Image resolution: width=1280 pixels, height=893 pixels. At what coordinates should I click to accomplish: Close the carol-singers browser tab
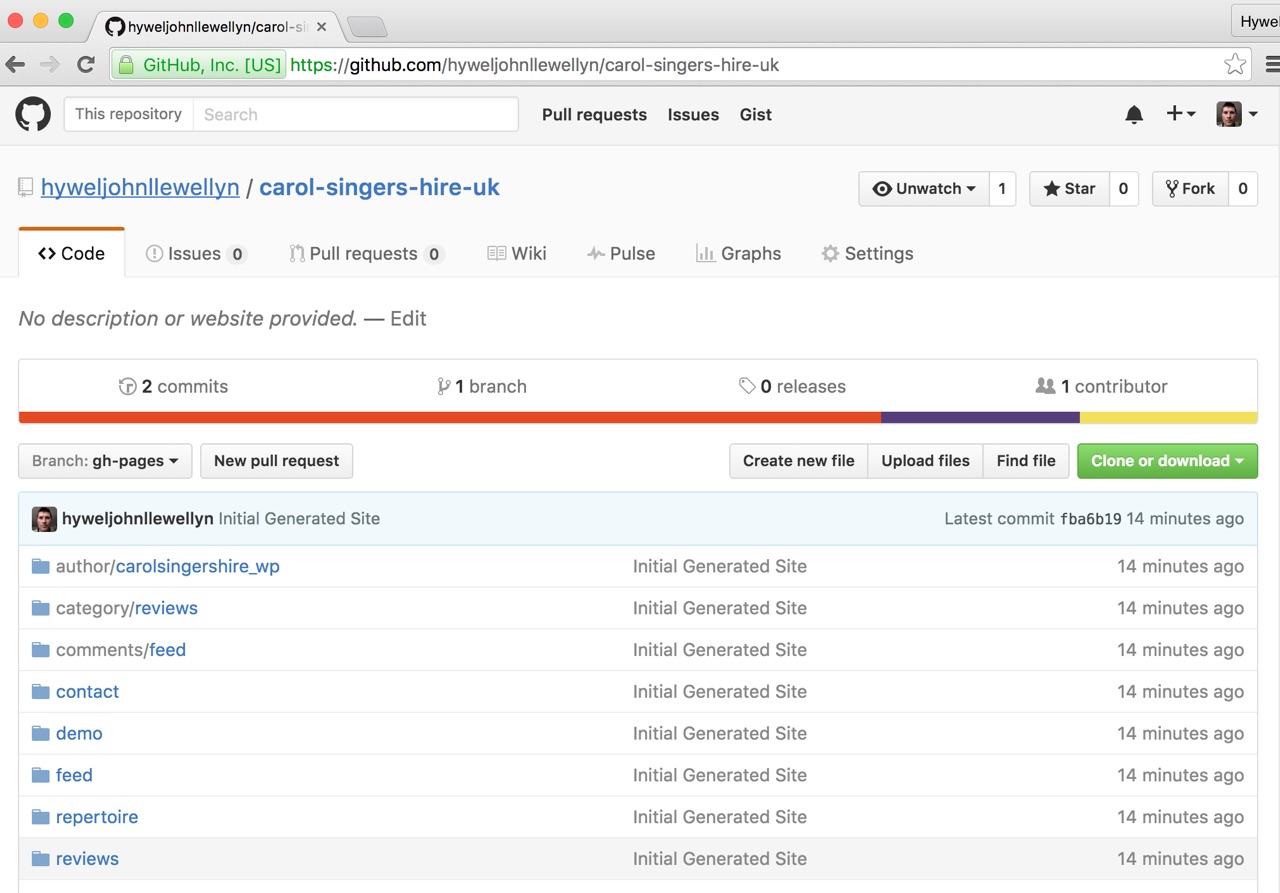point(321,27)
